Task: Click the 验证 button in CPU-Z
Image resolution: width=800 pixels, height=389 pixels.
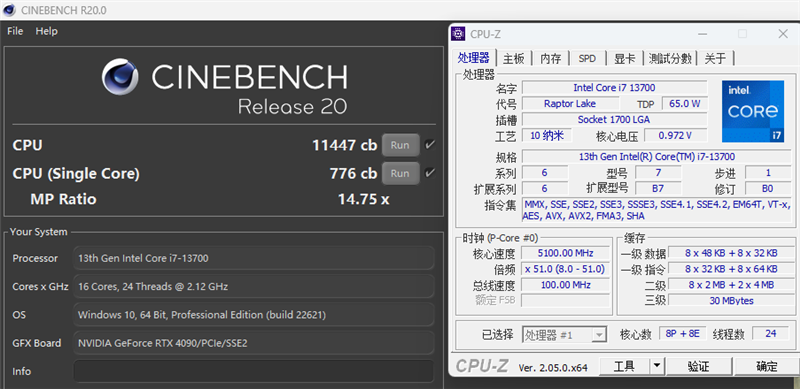Action: [x=698, y=366]
